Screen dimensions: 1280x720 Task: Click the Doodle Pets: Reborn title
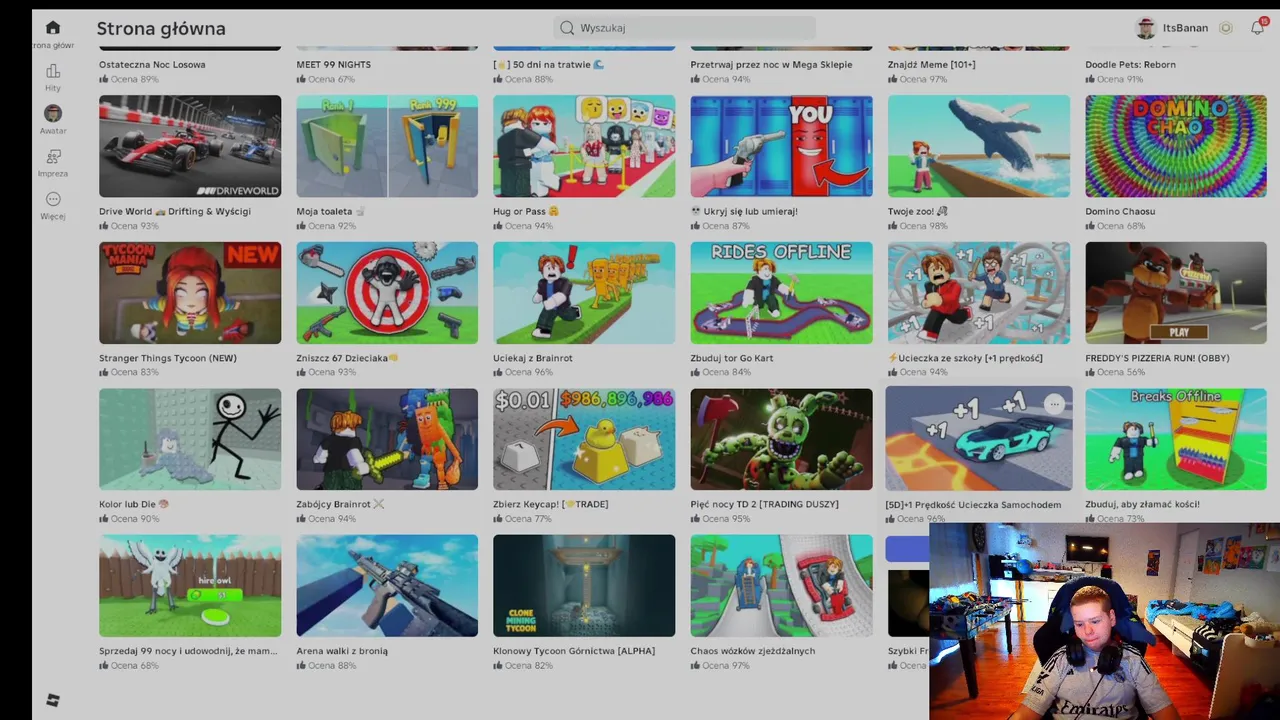[x=1130, y=64]
